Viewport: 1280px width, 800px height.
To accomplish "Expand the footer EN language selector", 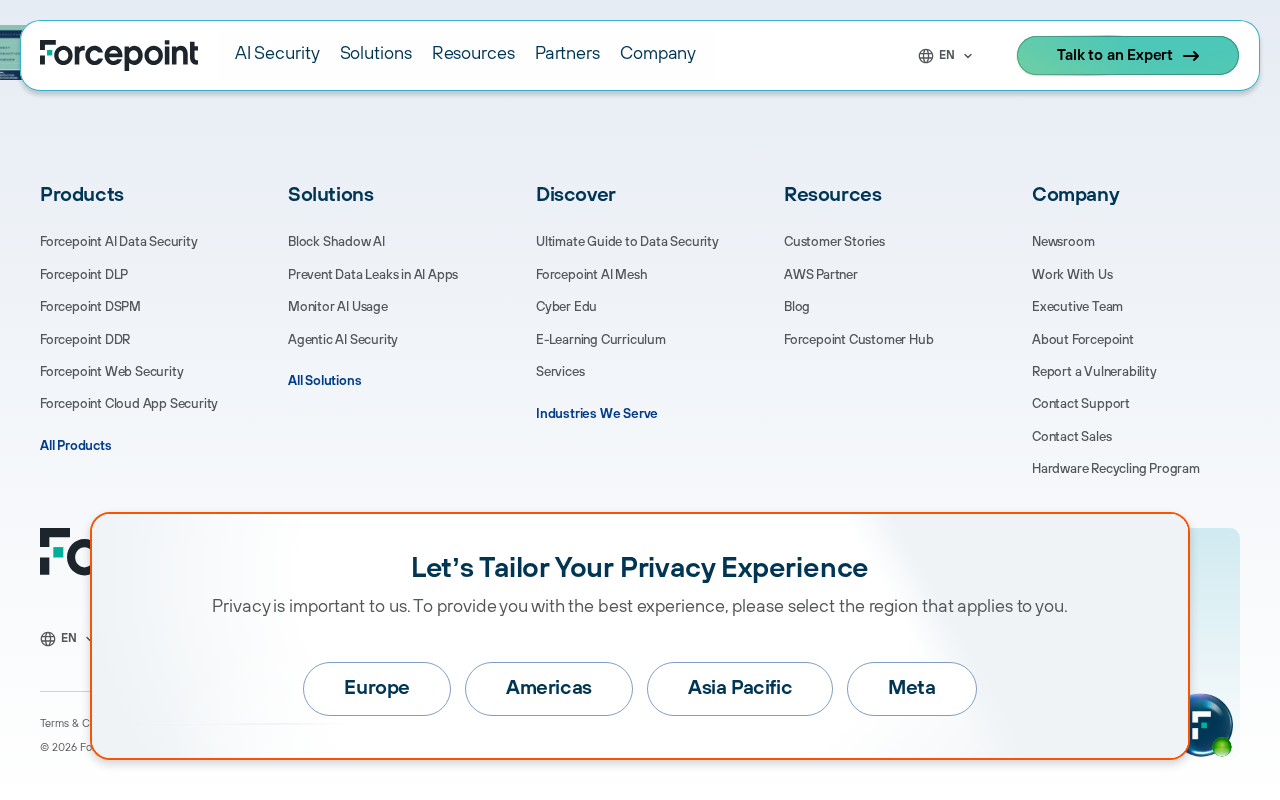I will click(x=67, y=639).
